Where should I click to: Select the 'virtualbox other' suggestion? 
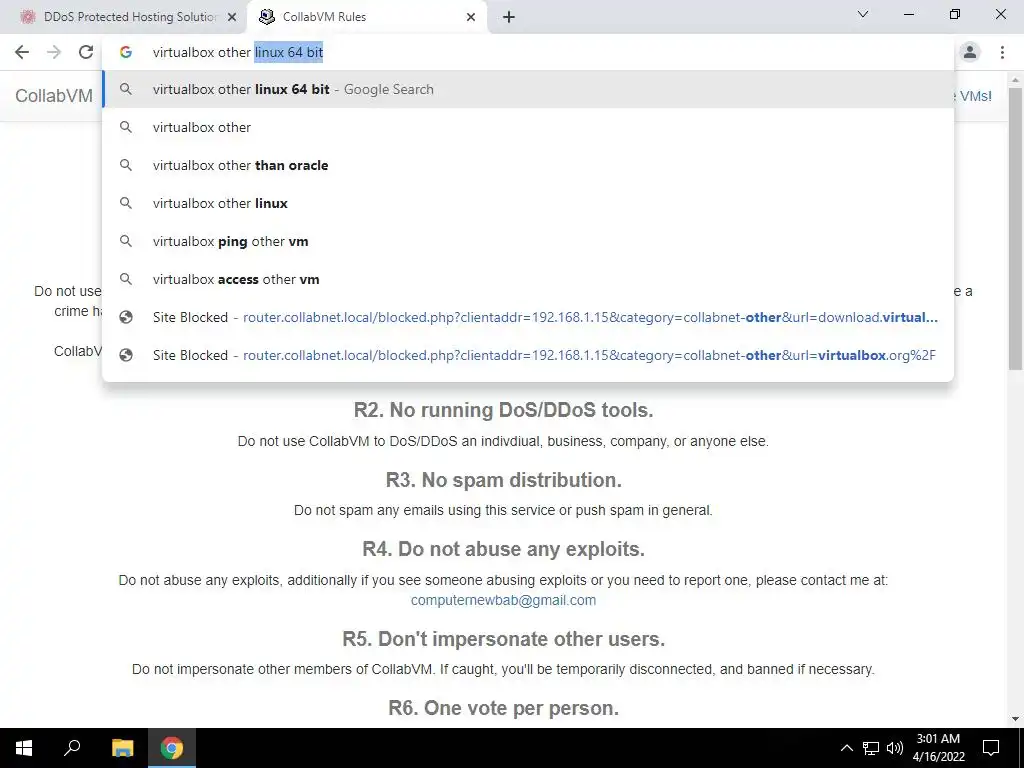click(528, 127)
